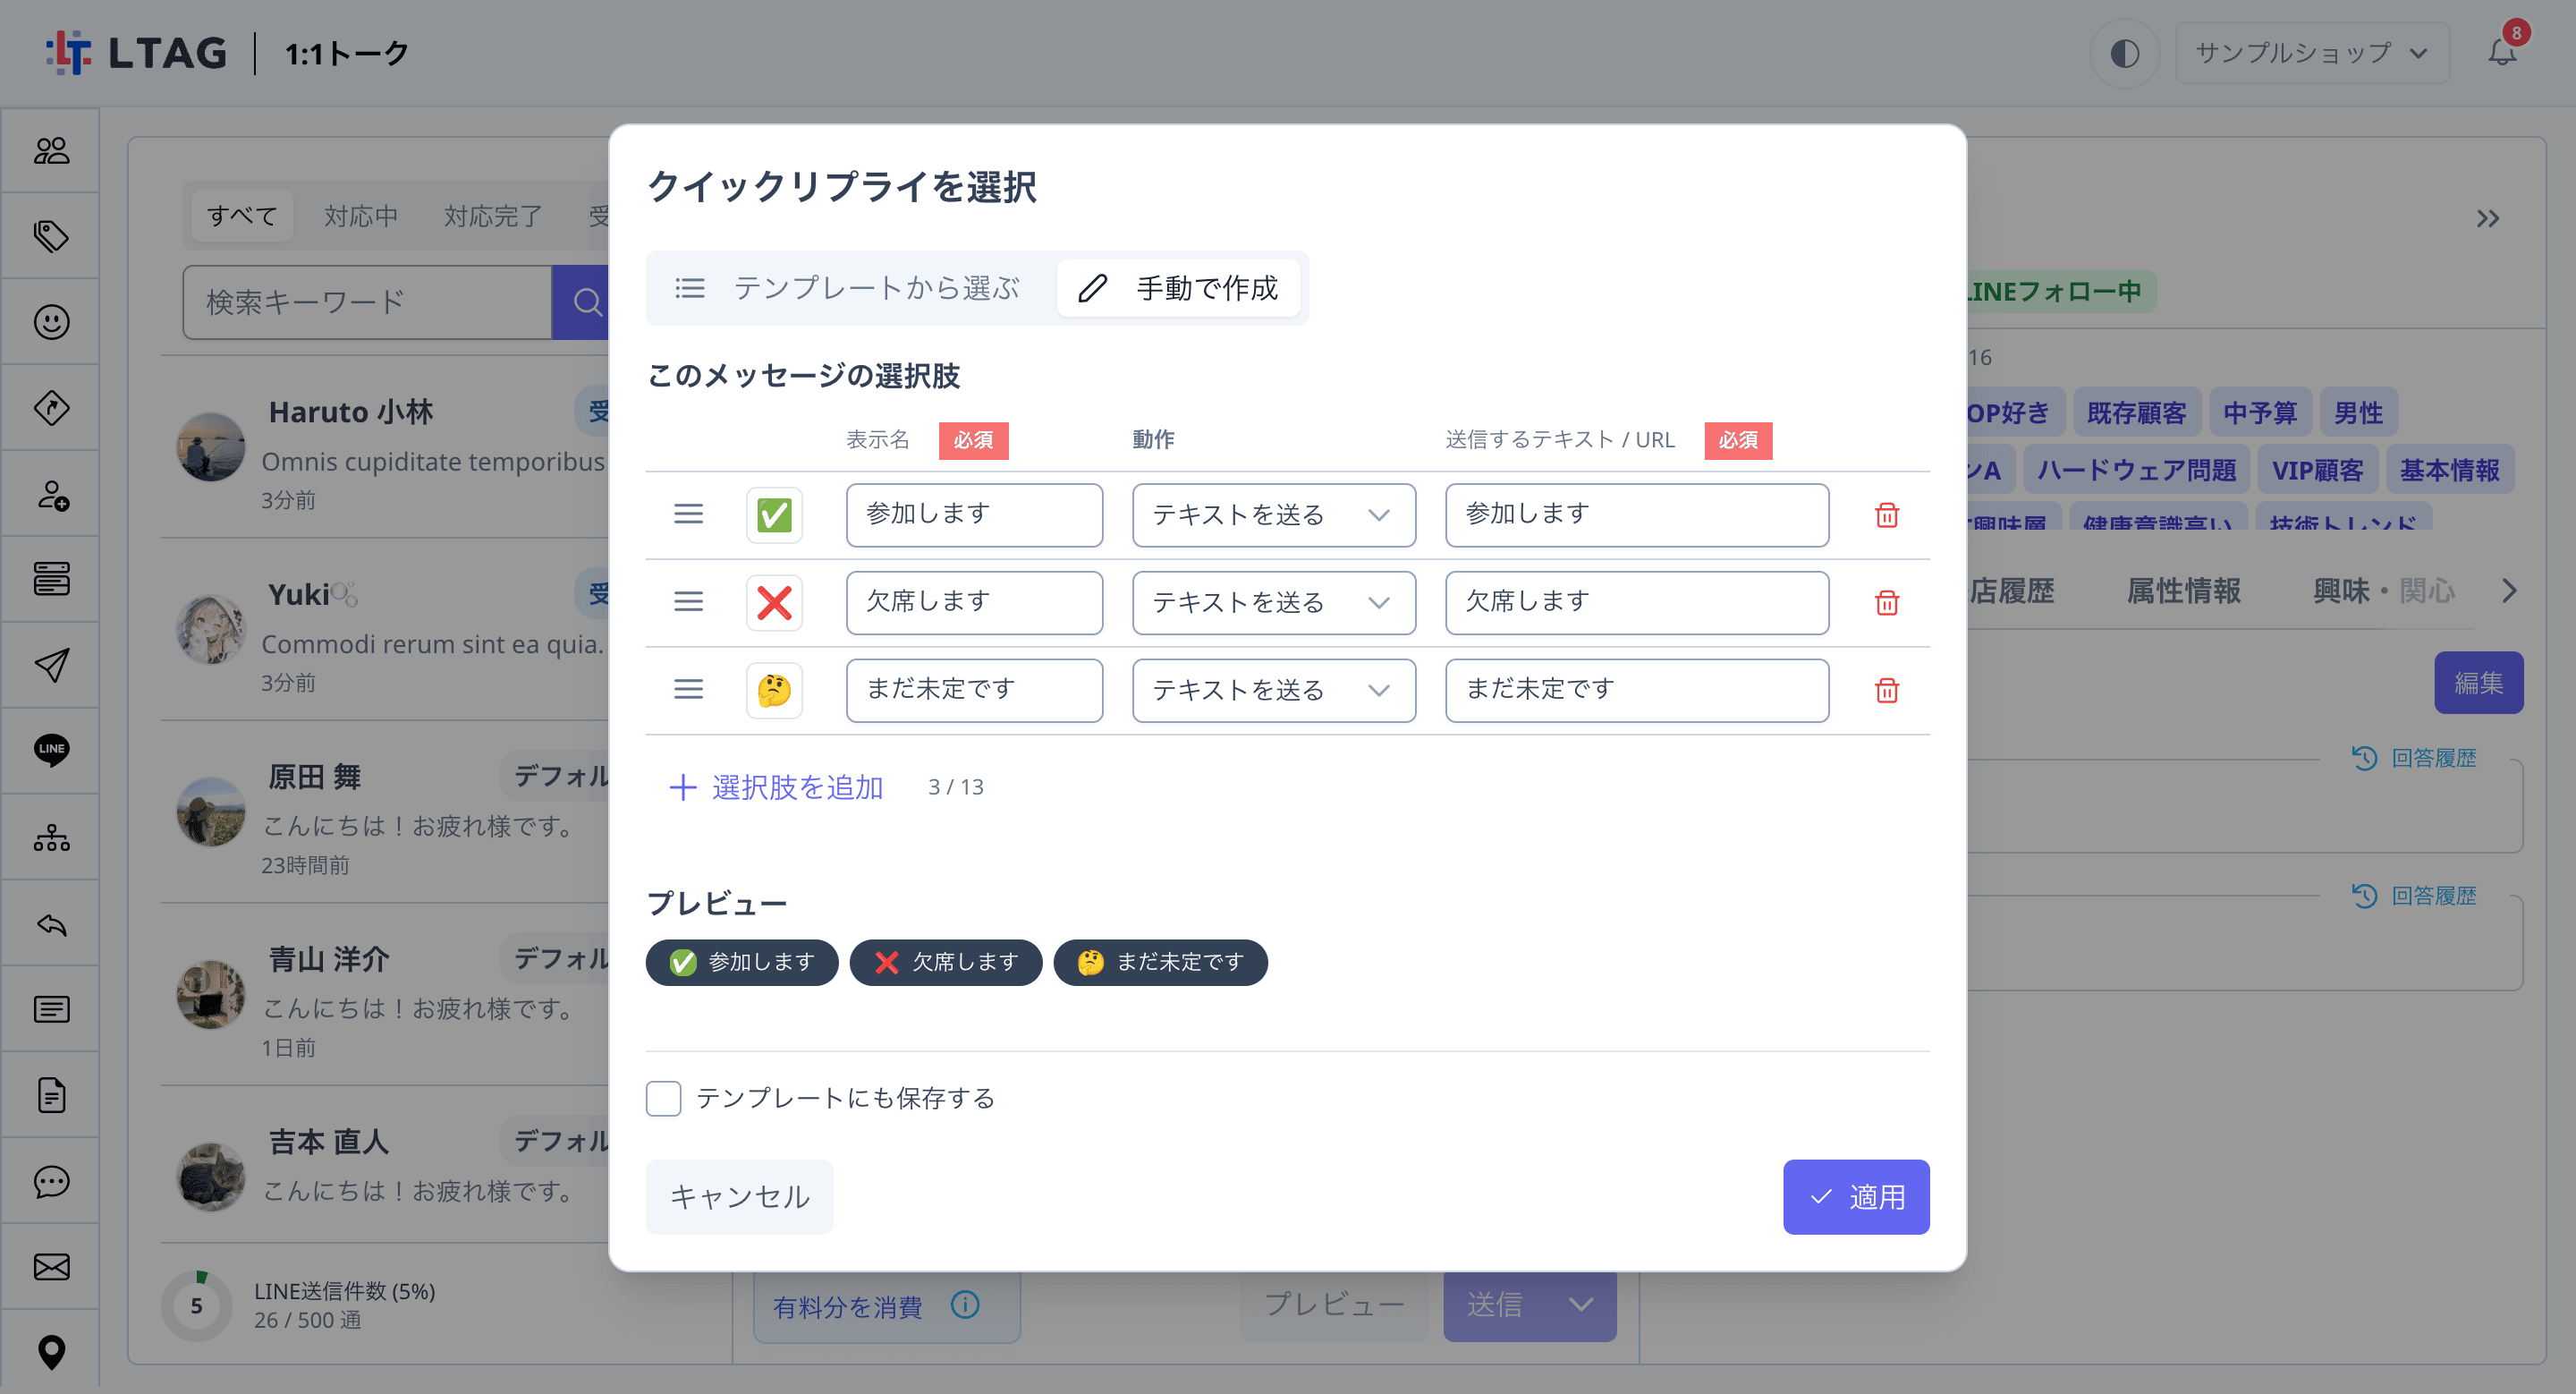The image size is (2576, 1394).
Task: Click send text field 欠席します
Action: click(1637, 603)
